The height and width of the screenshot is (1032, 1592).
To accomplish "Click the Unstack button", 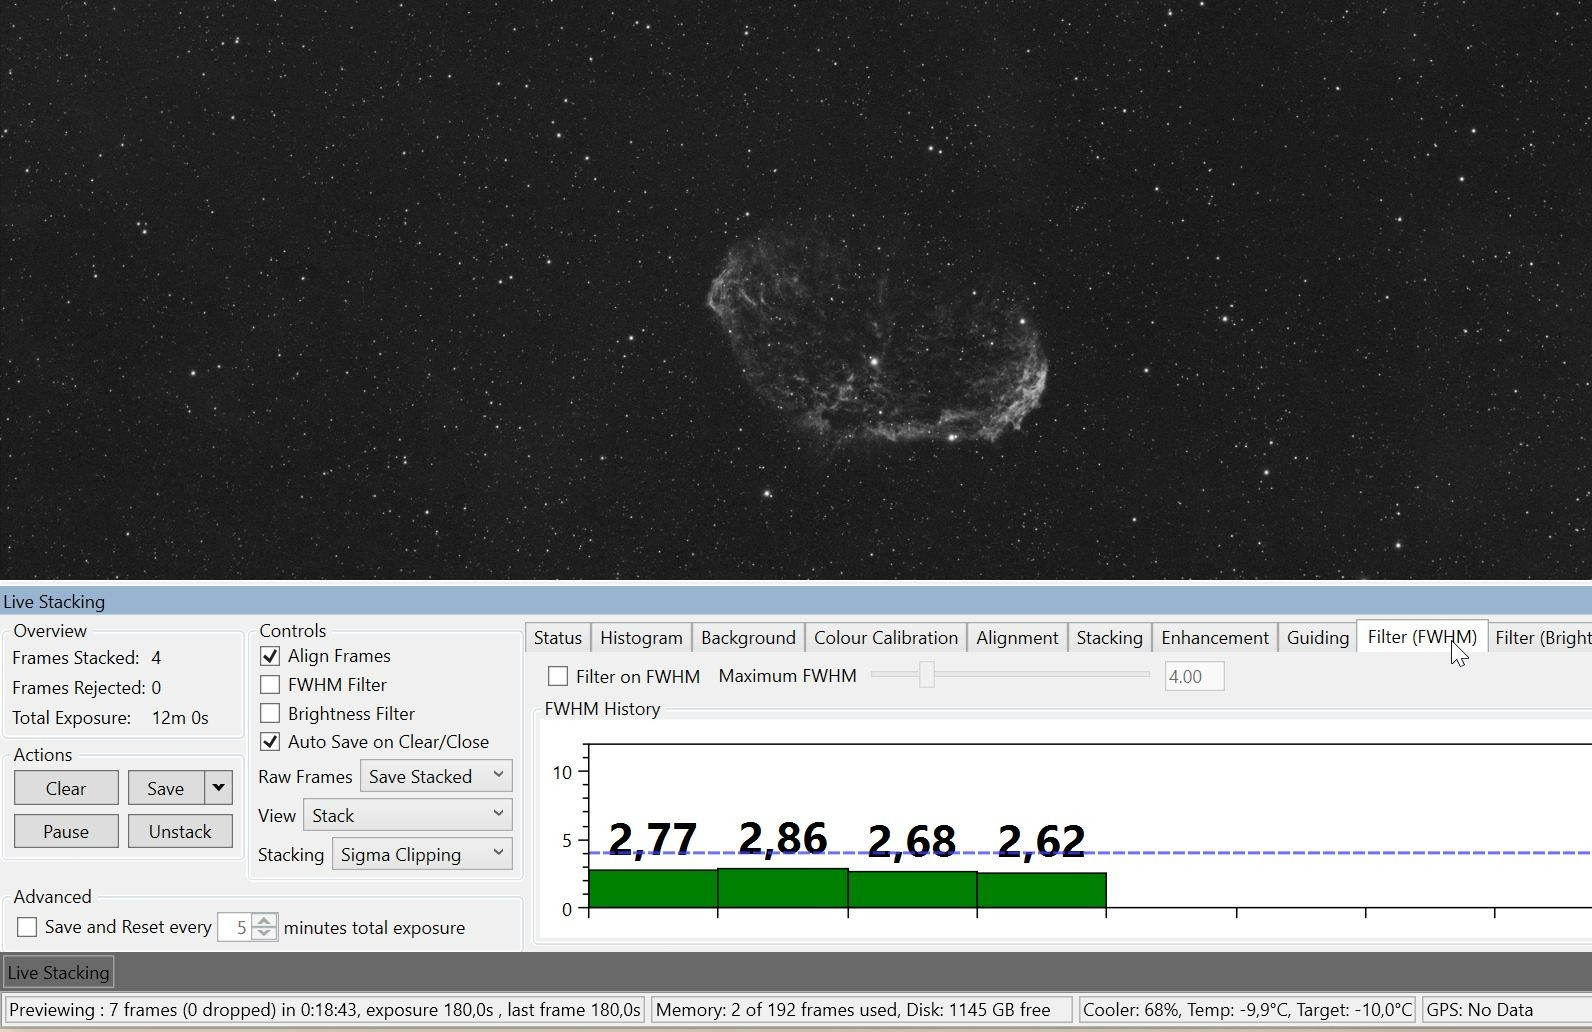I will coord(180,831).
